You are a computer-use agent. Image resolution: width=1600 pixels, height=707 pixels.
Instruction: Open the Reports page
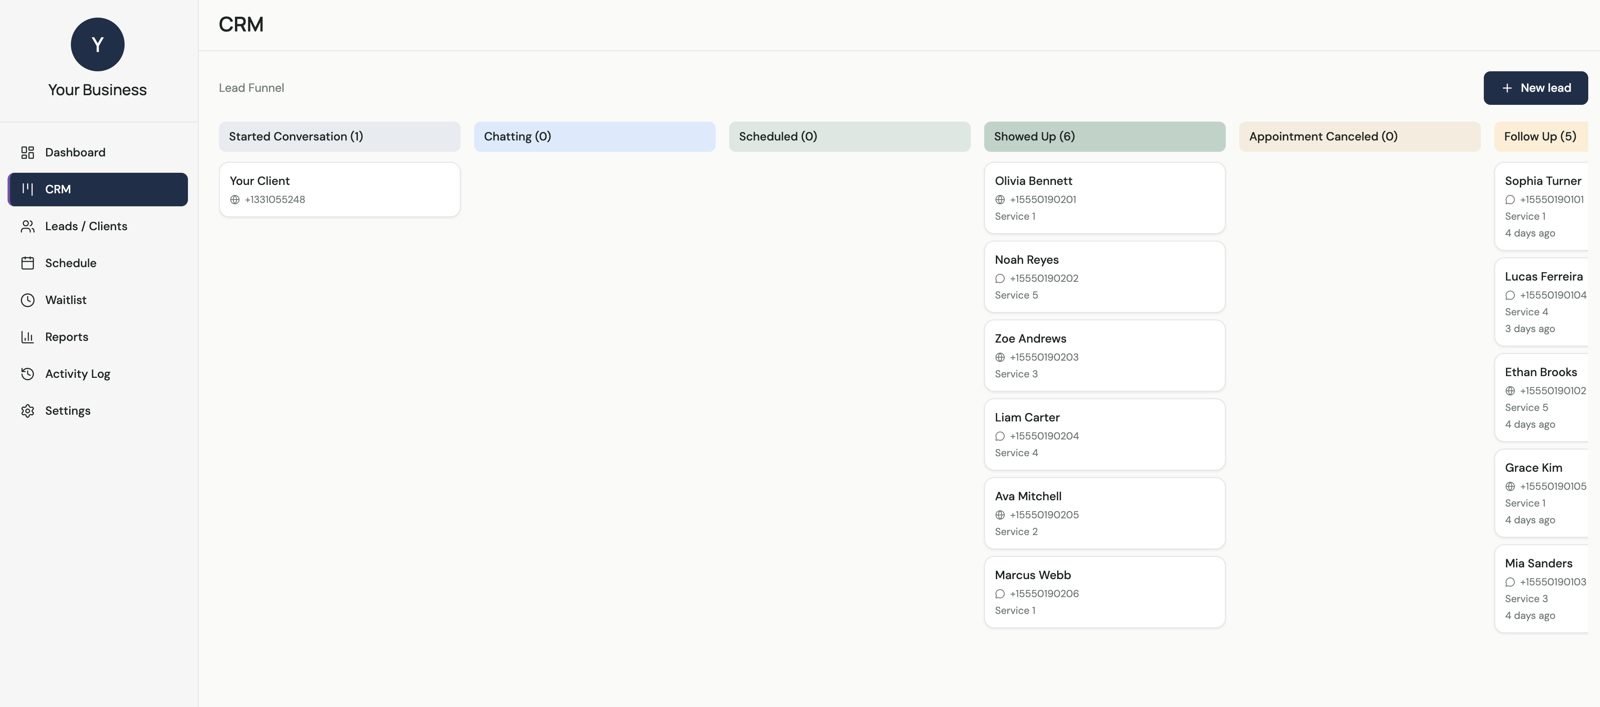(98, 337)
